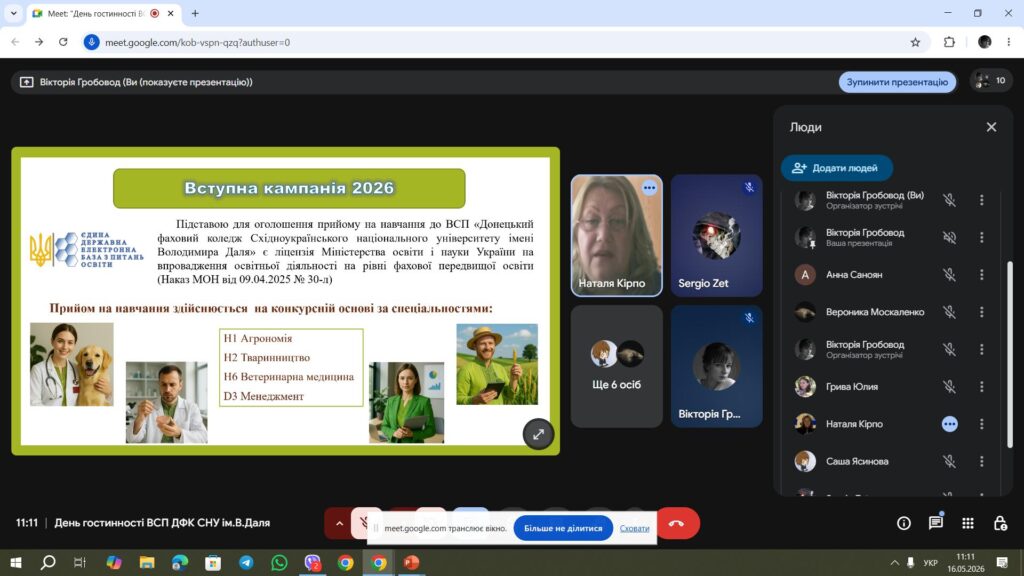Open the chat messages icon

click(936, 523)
